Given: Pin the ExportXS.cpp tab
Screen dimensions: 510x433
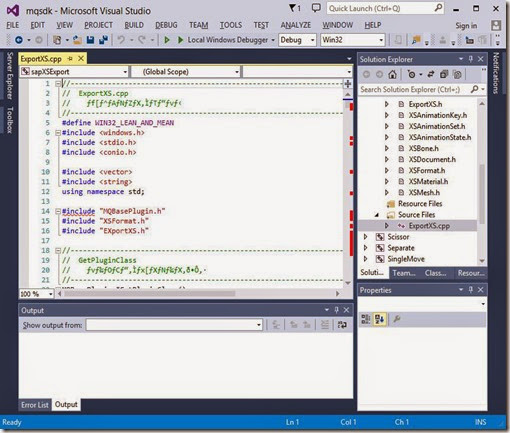Looking at the screenshot, I should [70, 59].
